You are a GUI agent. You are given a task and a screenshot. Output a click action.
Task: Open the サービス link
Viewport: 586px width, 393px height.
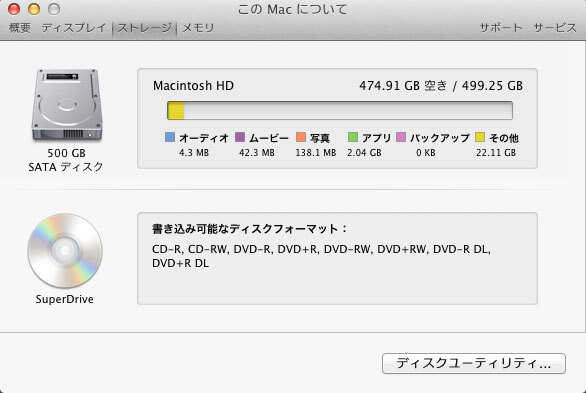click(555, 28)
